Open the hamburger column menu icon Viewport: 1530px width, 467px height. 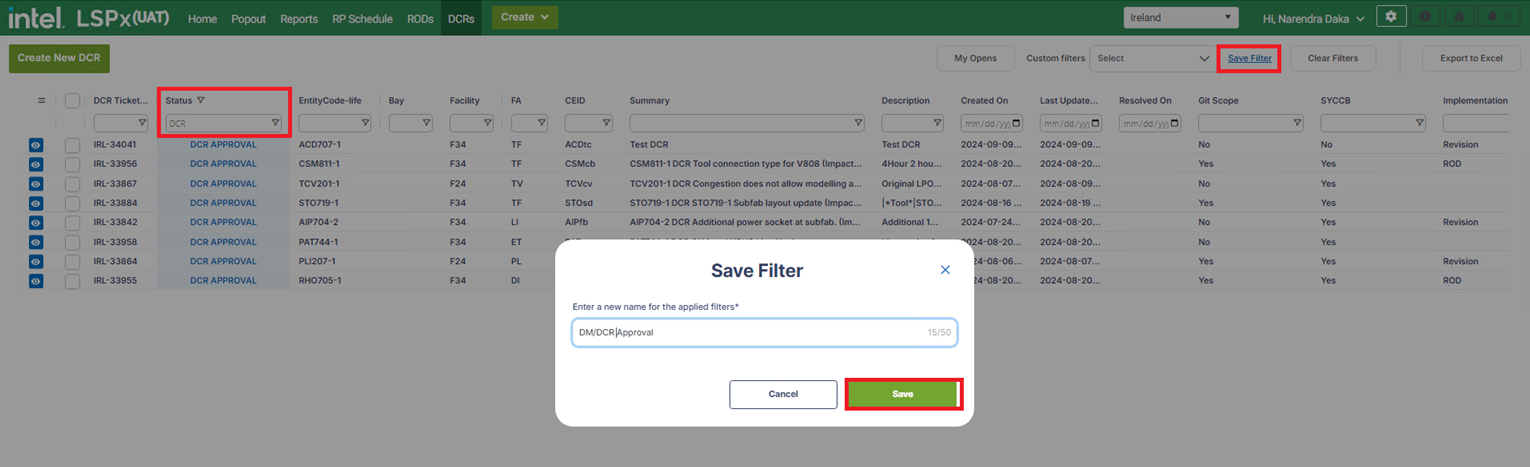[x=42, y=100]
